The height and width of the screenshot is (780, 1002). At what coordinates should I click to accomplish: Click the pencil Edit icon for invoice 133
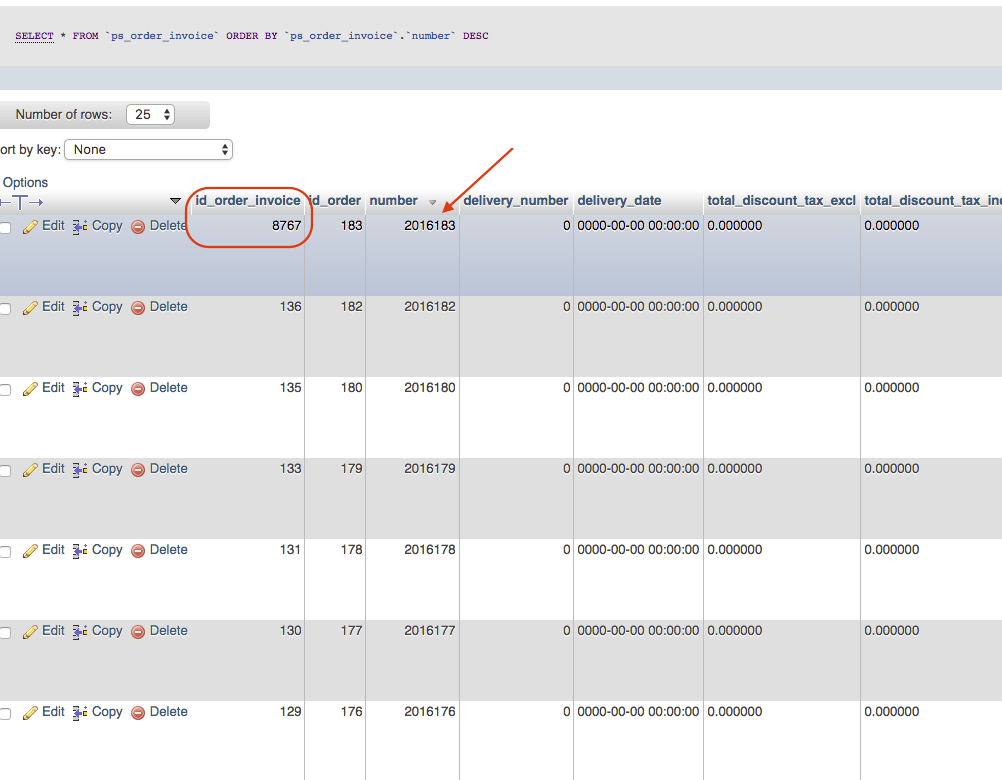[30, 470]
